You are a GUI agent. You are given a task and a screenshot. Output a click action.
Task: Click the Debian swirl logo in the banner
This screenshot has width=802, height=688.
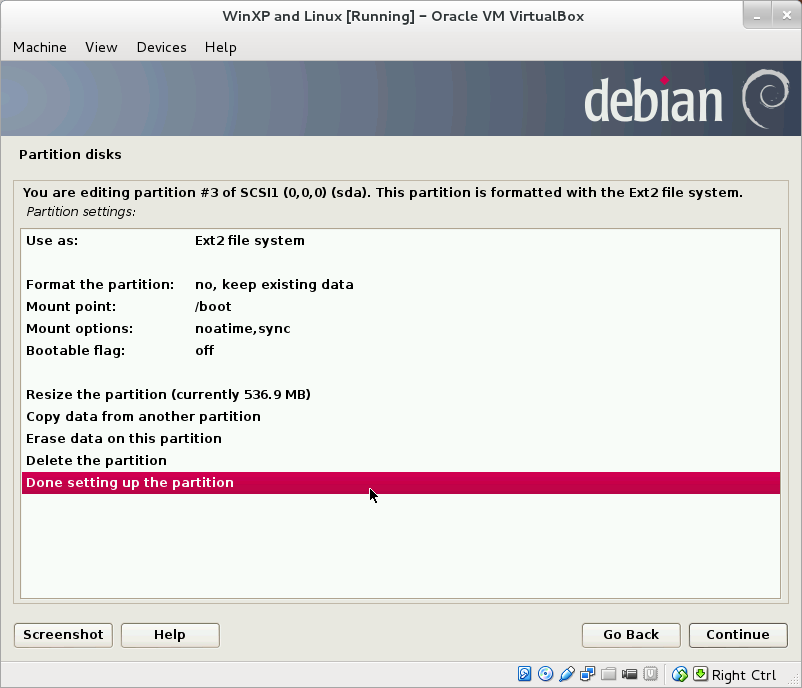(765, 98)
